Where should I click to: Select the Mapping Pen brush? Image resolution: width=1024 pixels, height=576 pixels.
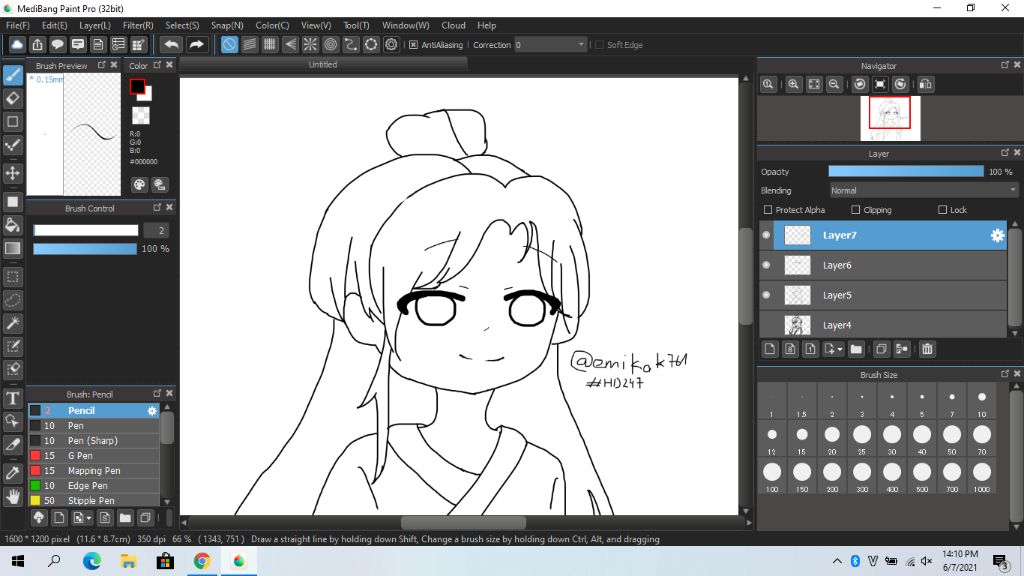tap(93, 470)
